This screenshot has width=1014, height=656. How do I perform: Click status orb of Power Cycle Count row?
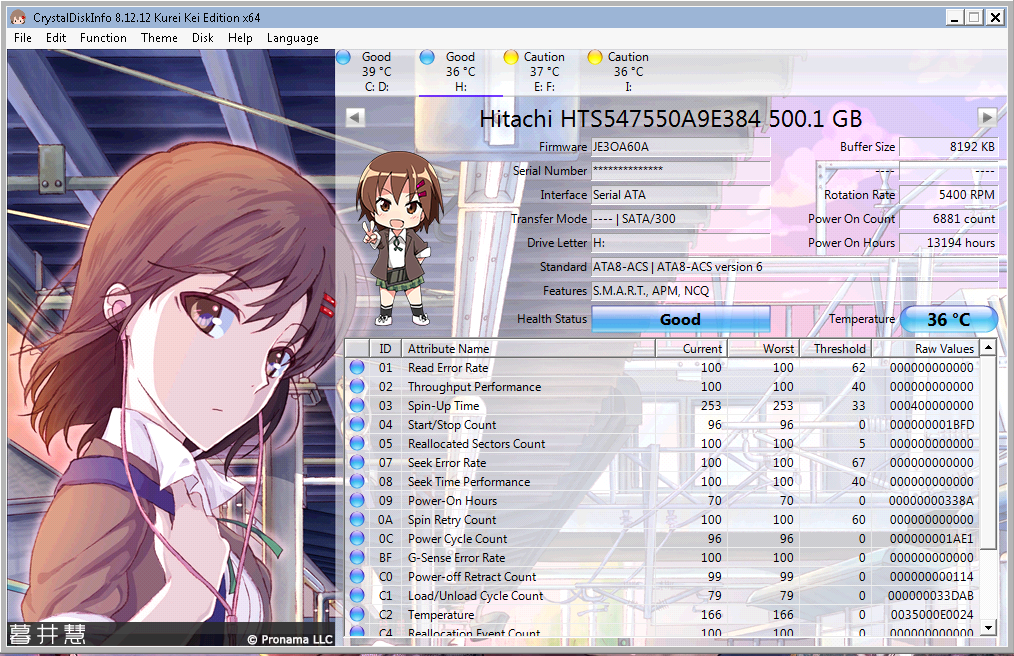tap(357, 538)
